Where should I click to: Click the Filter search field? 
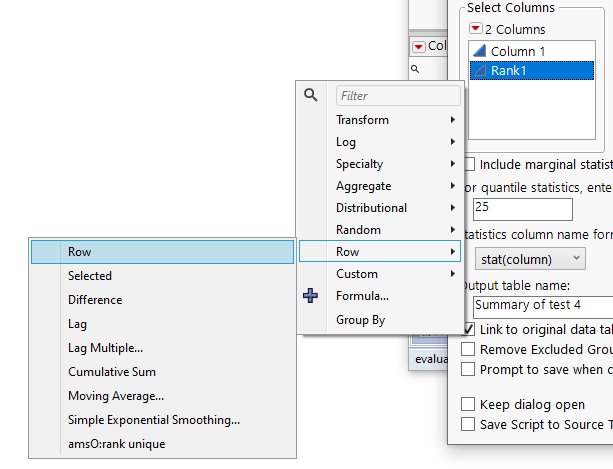coord(398,96)
